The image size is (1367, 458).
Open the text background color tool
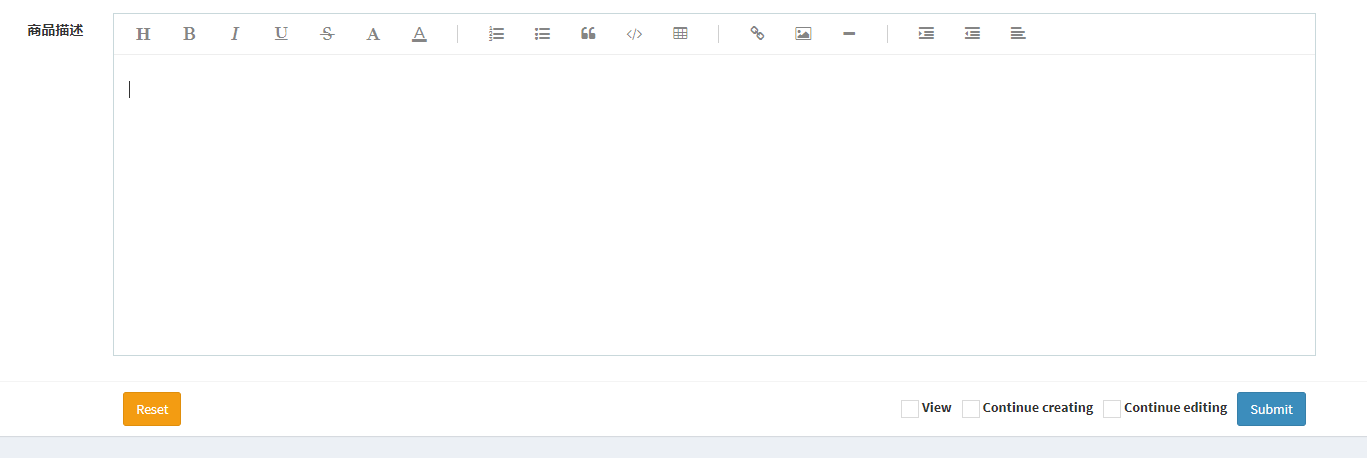click(419, 34)
